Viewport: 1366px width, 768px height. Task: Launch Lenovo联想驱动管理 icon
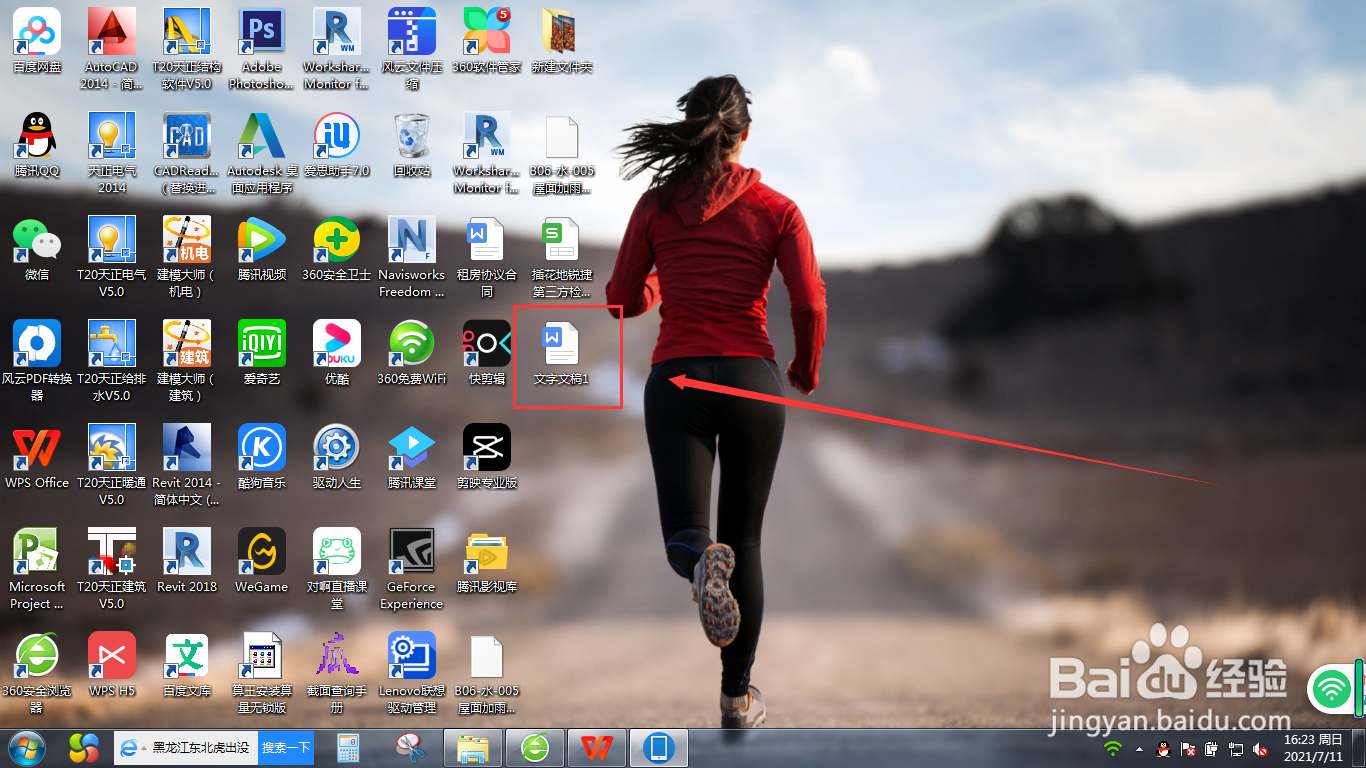[x=412, y=673]
